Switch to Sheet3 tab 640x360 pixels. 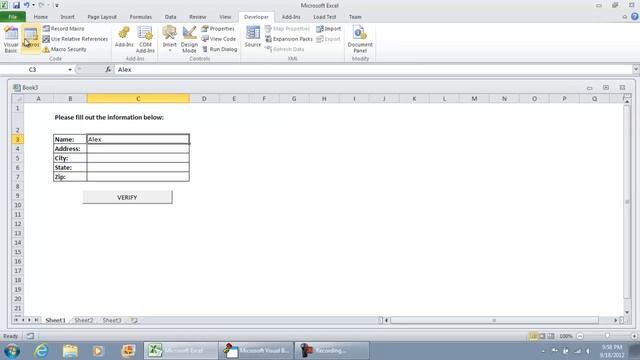point(112,320)
